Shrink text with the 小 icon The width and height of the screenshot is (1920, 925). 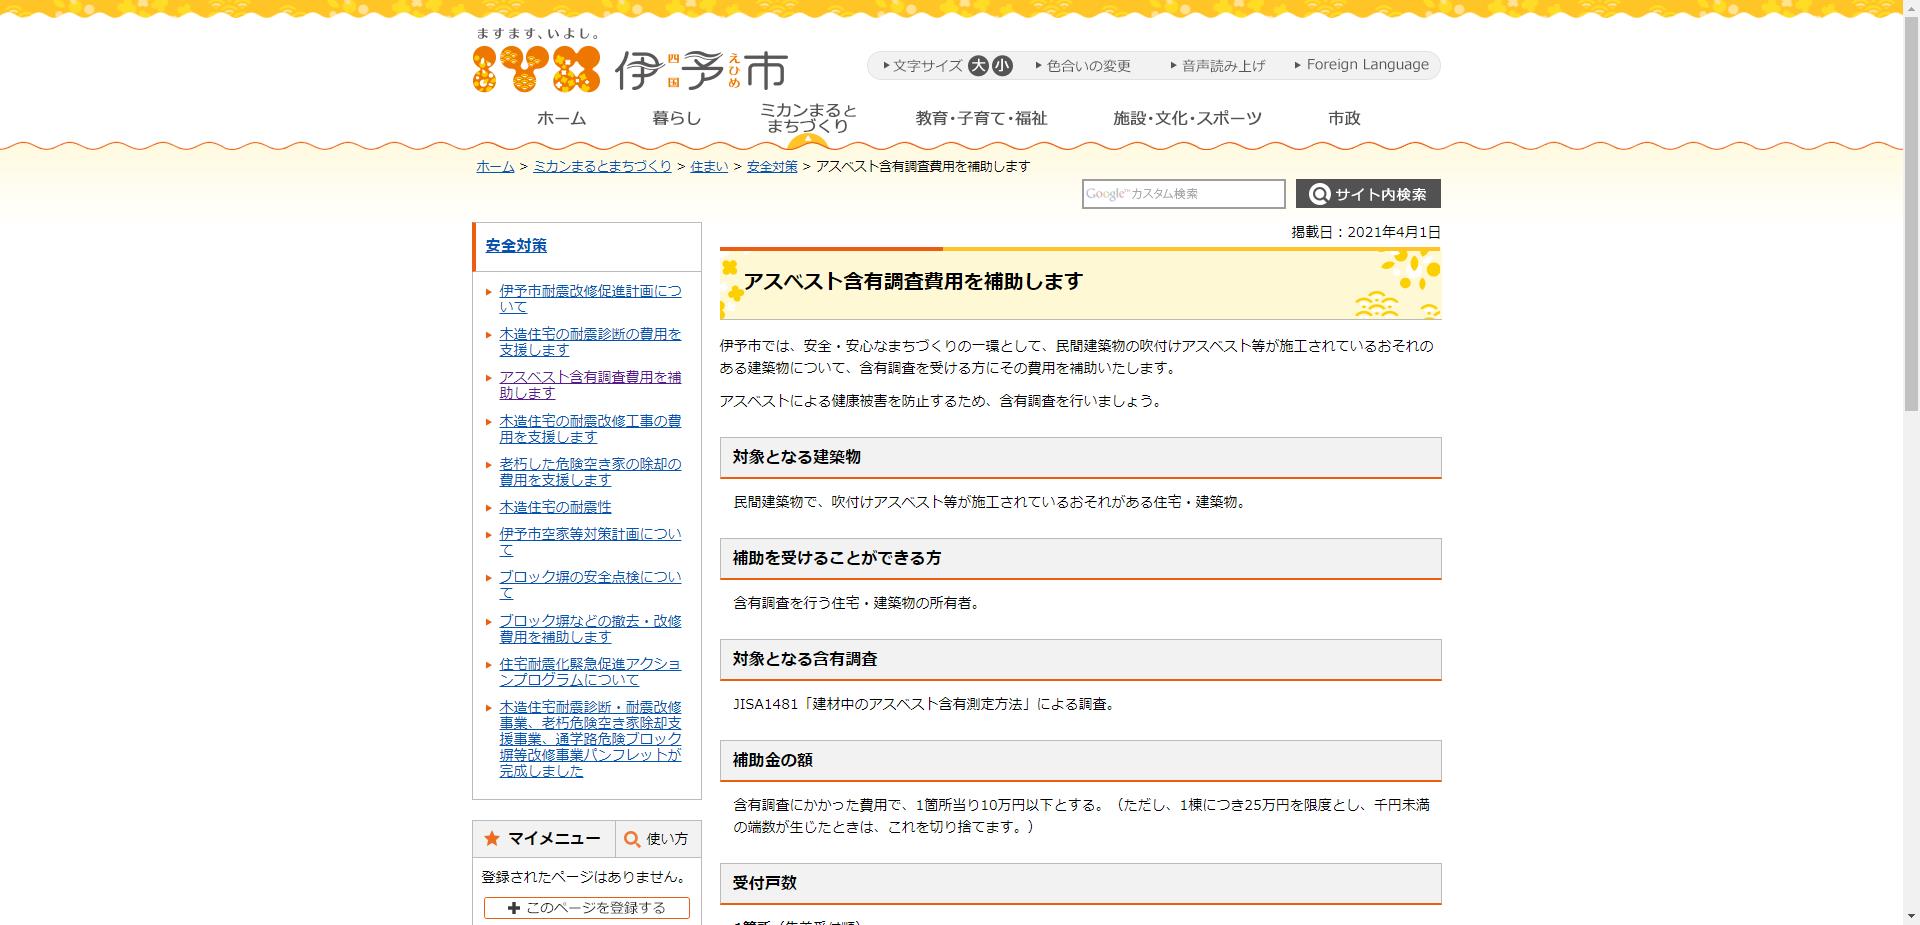point(1001,65)
